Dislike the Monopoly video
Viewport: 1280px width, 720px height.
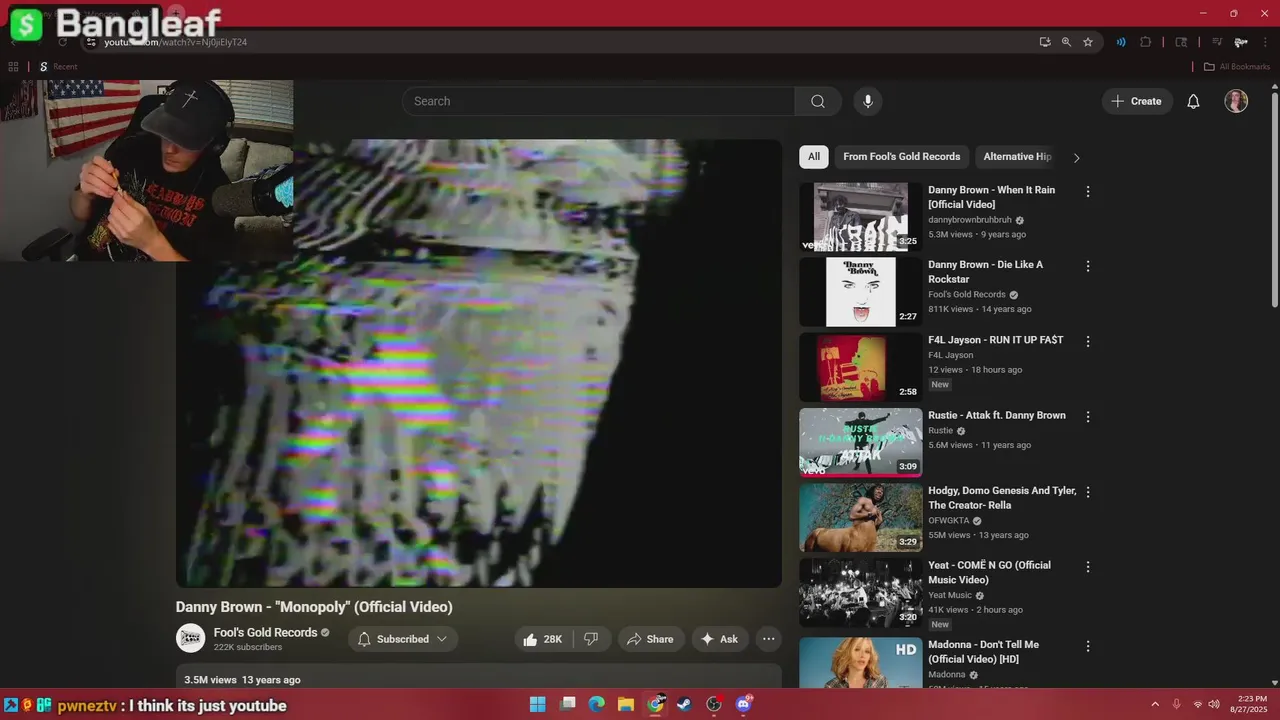(591, 639)
